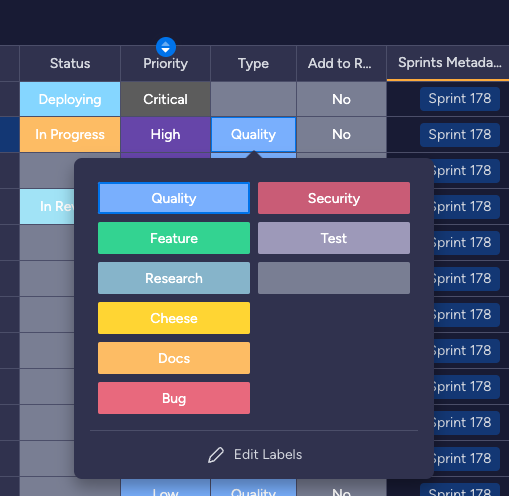Viewport: 509px width, 496px height.
Task: Select the Quality label in the dropdown
Action: 174,198
